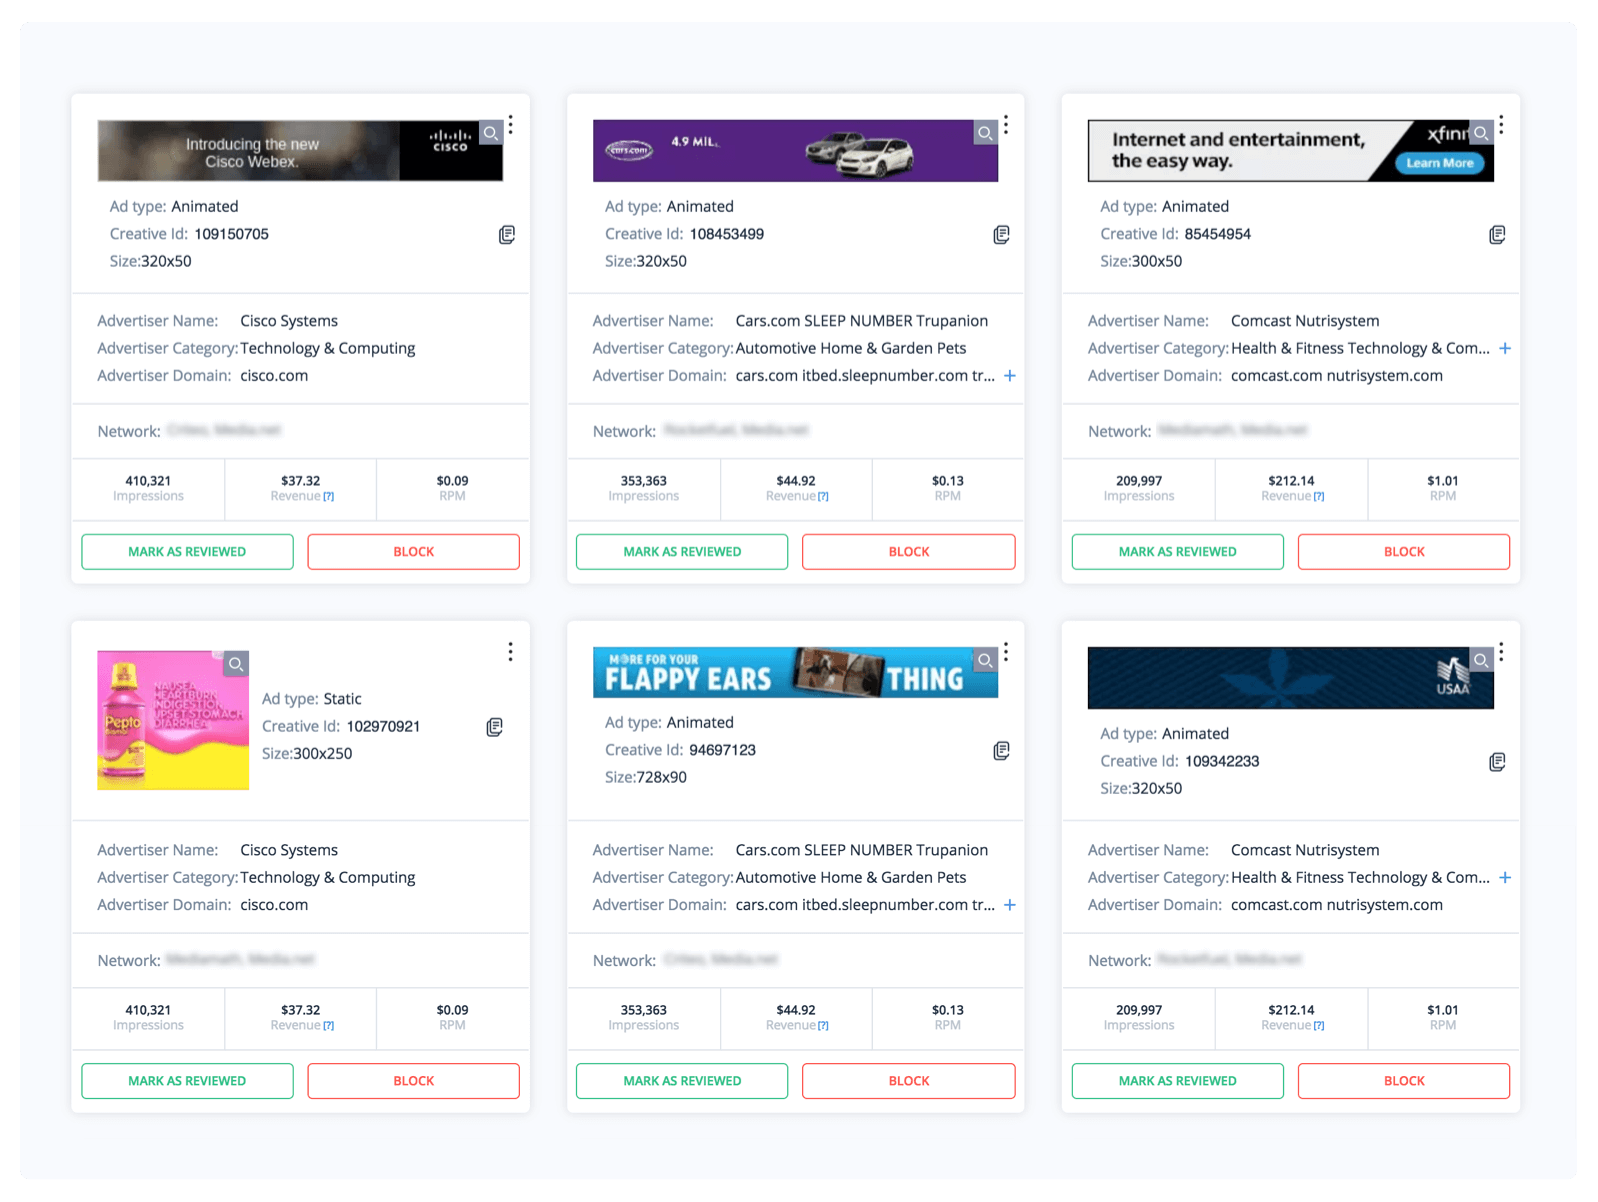Expand advertiser domains on creative 108453499 card
This screenshot has width=1598, height=1202.
point(1010,376)
